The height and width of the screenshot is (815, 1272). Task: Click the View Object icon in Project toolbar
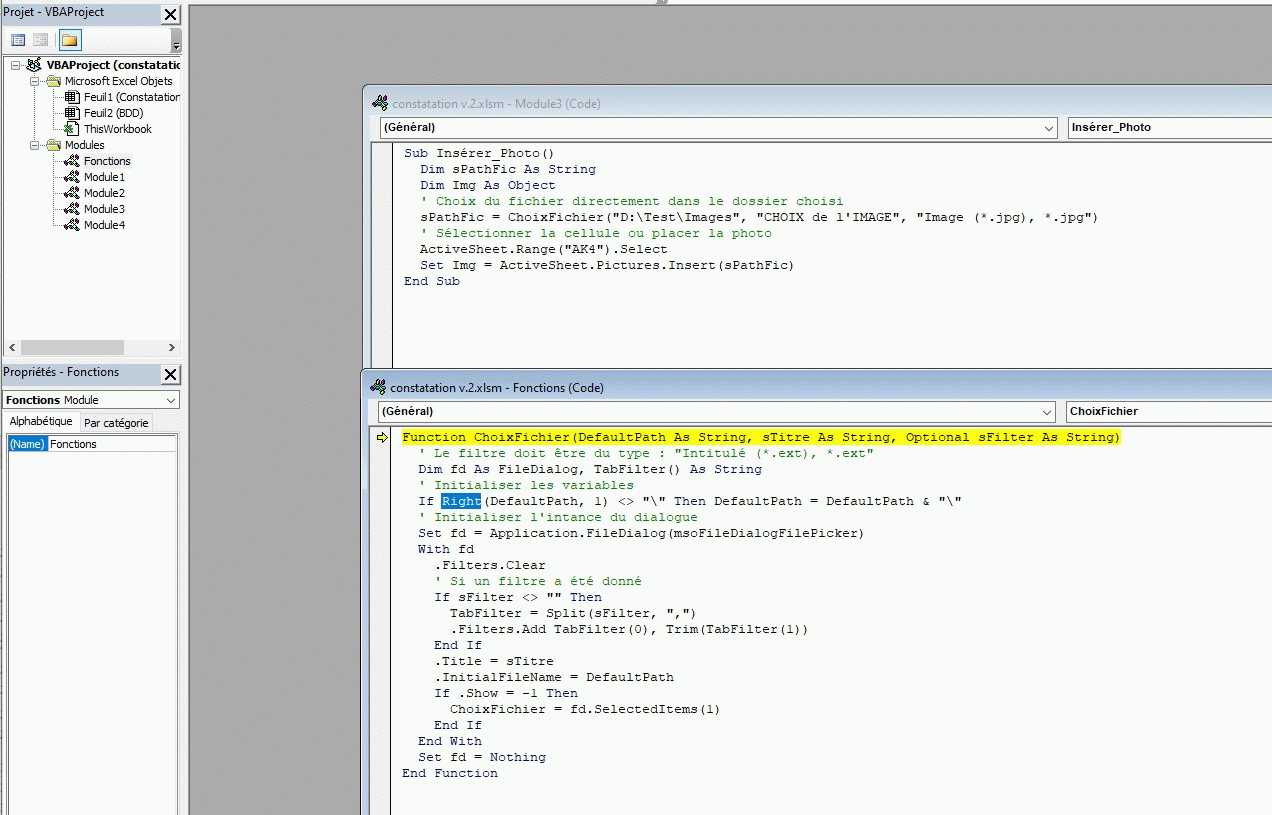tap(41, 40)
